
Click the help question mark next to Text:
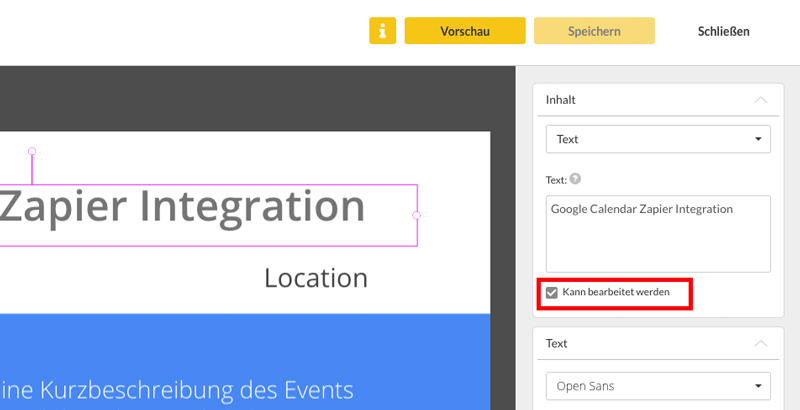pos(576,179)
